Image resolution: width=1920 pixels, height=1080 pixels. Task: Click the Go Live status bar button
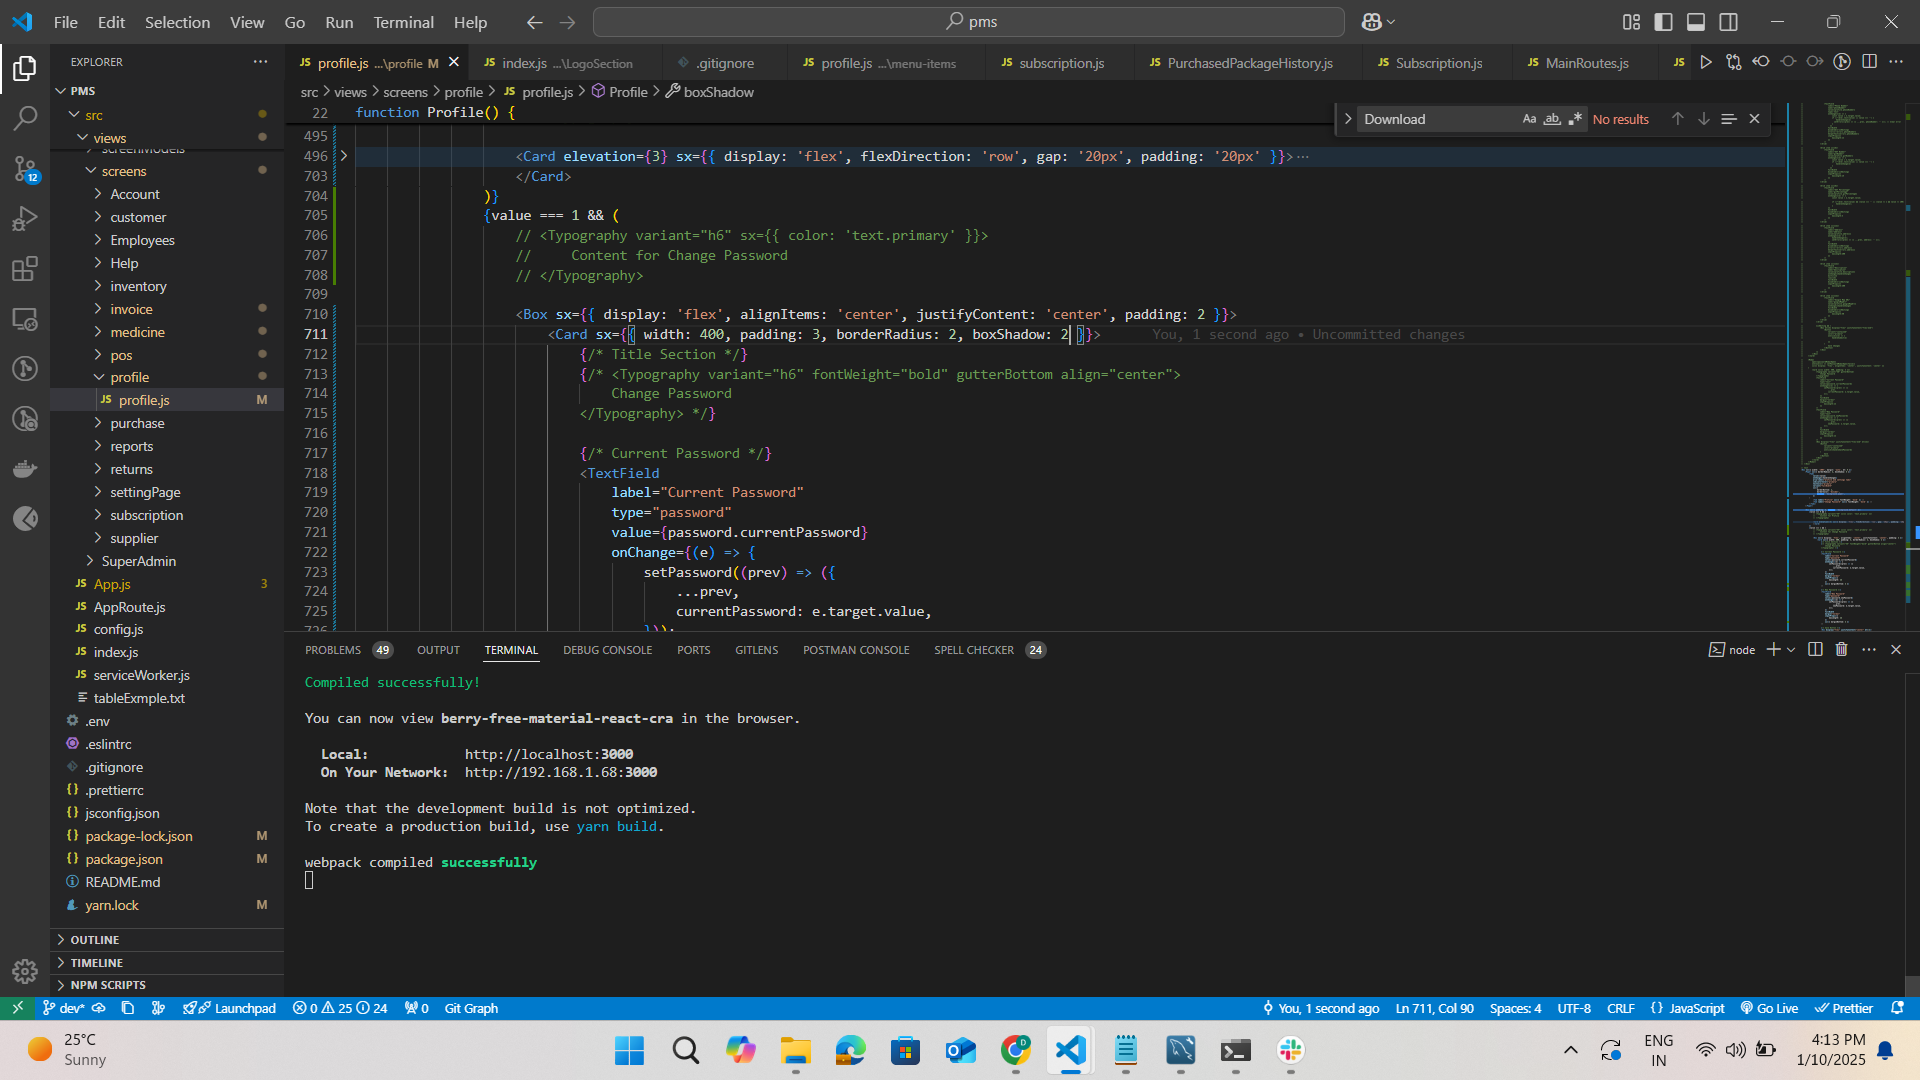[1769, 1008]
